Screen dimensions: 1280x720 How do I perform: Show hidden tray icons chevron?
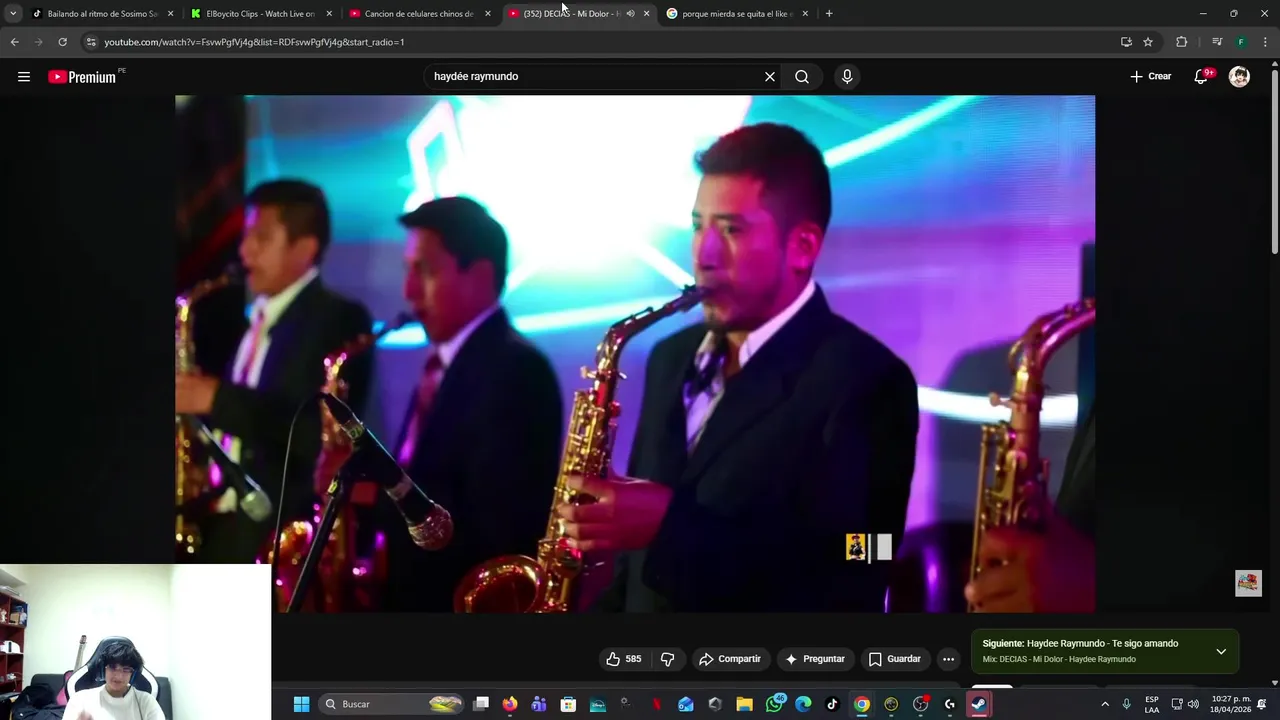coord(1105,704)
